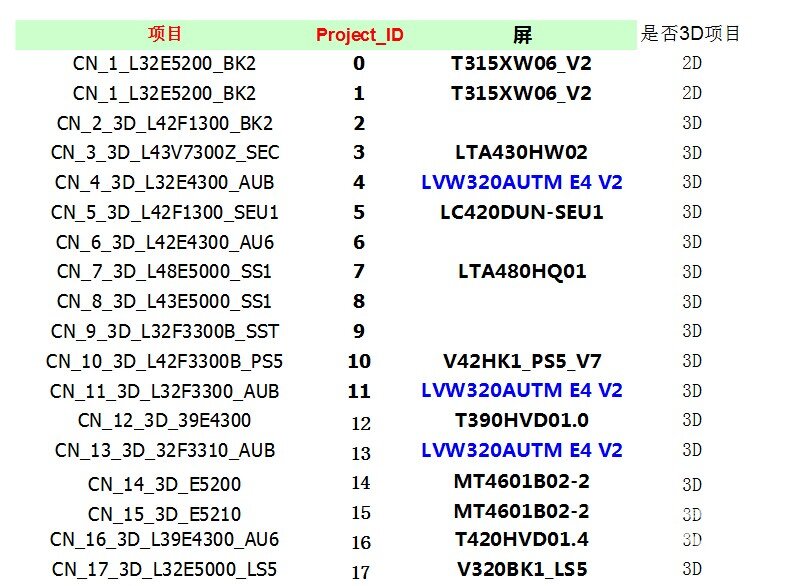The height and width of the screenshot is (586, 798).
Task: Select the CN_9_3D_L32F3300B_SST project cell
Action: (x=164, y=332)
